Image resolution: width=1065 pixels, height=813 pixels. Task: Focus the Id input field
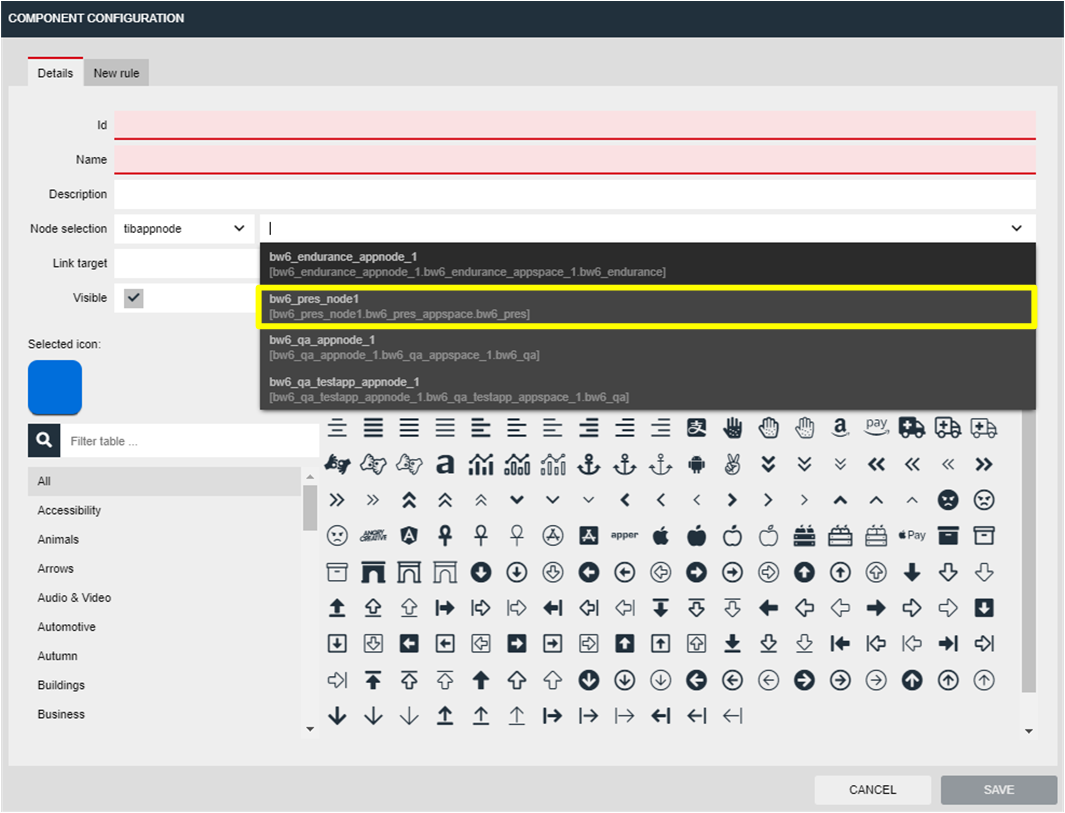click(x=575, y=125)
